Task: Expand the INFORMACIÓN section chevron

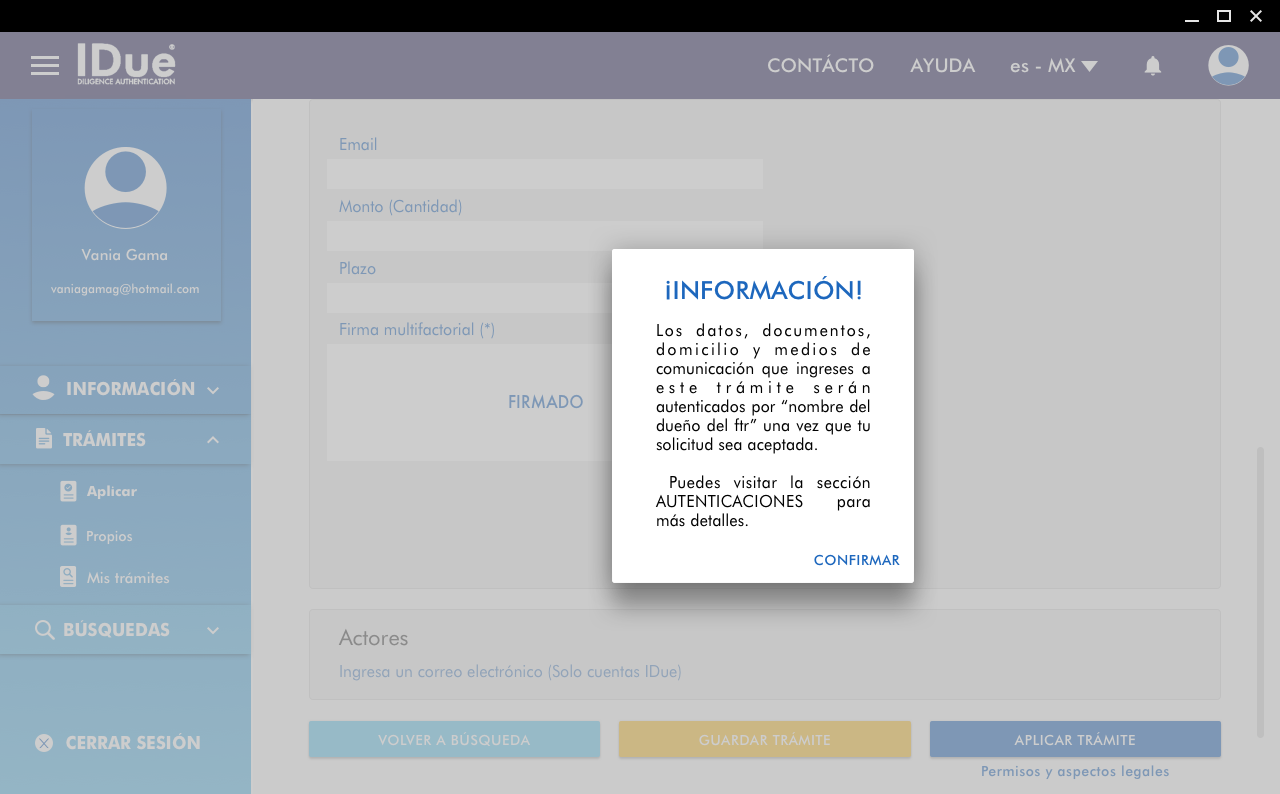Action: point(213,390)
